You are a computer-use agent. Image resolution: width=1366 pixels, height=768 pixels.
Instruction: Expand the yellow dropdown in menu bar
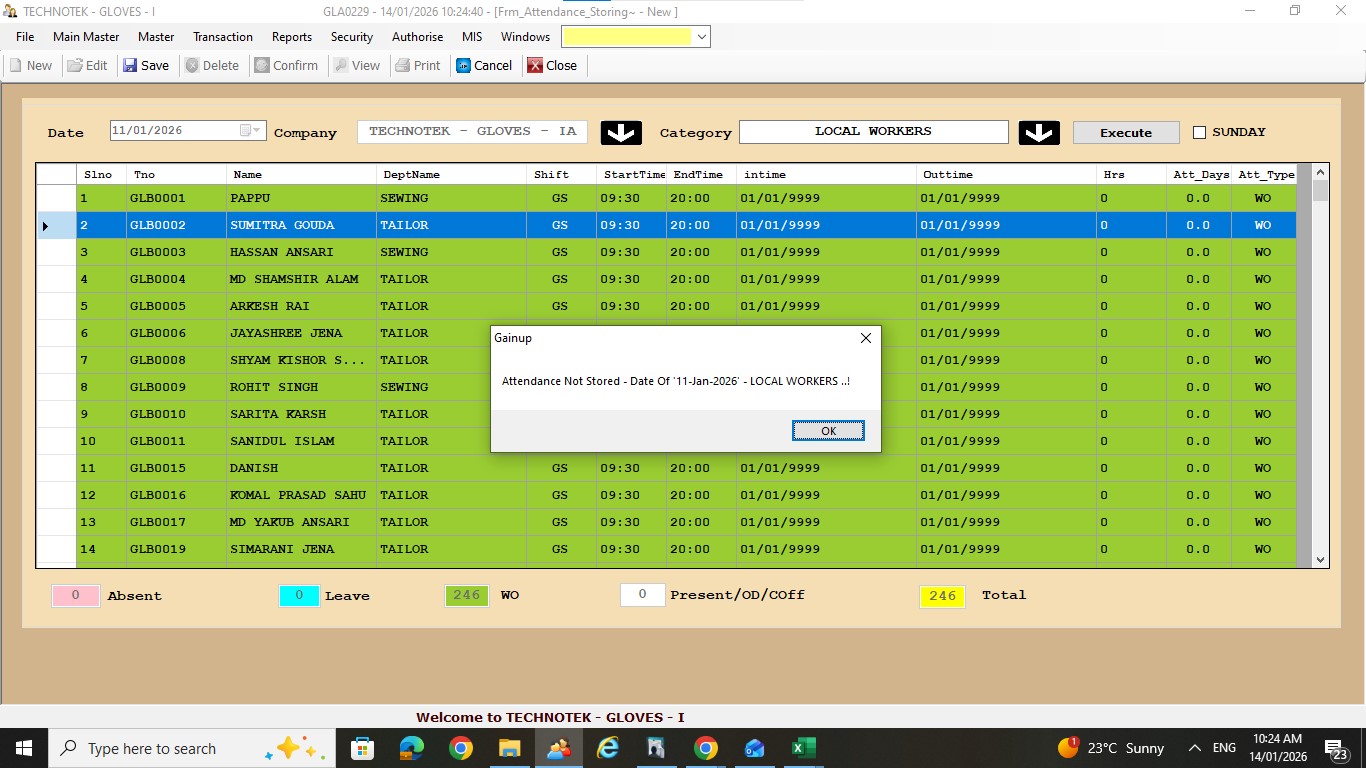(702, 37)
